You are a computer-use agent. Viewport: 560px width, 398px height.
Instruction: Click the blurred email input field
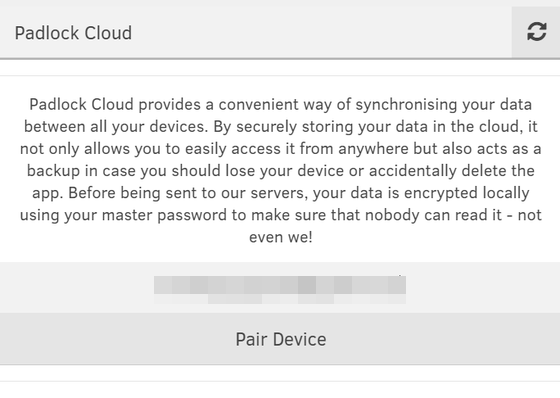coord(280,289)
